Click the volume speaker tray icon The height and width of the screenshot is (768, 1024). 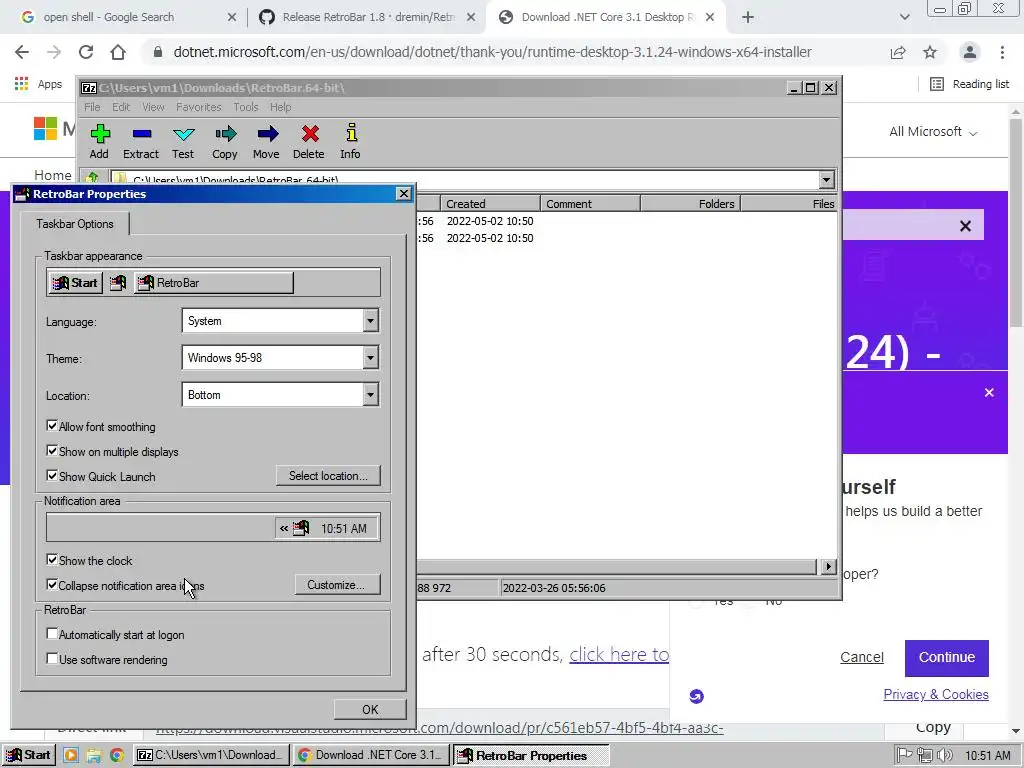[x=944, y=755]
